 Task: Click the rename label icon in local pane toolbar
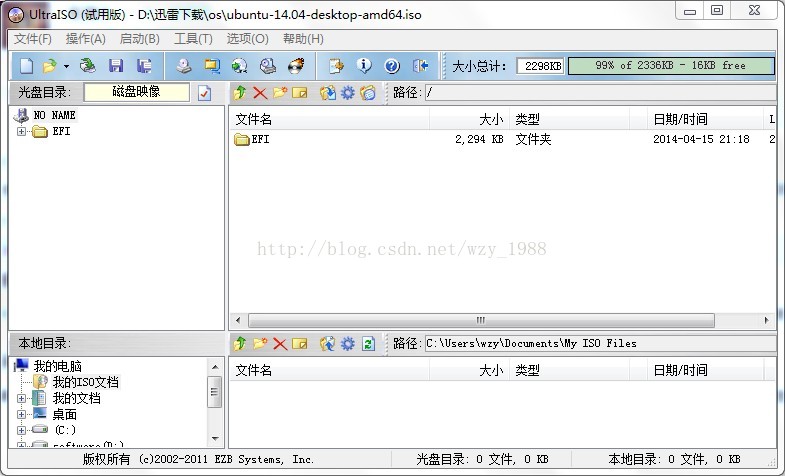coord(299,343)
